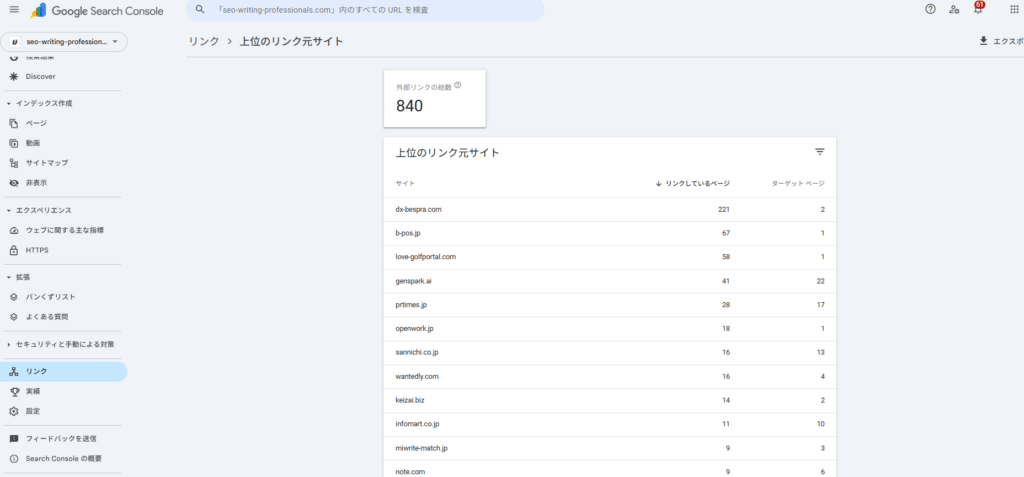Open the love-golfportal.com row

click(610, 257)
